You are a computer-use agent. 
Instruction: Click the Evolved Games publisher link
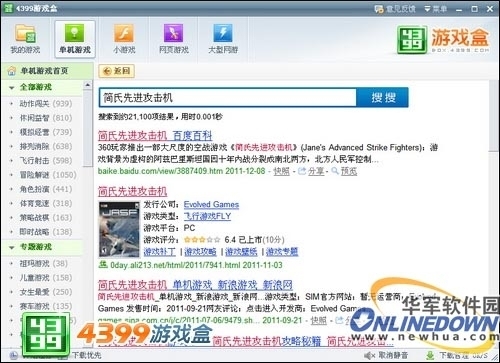click(211, 204)
